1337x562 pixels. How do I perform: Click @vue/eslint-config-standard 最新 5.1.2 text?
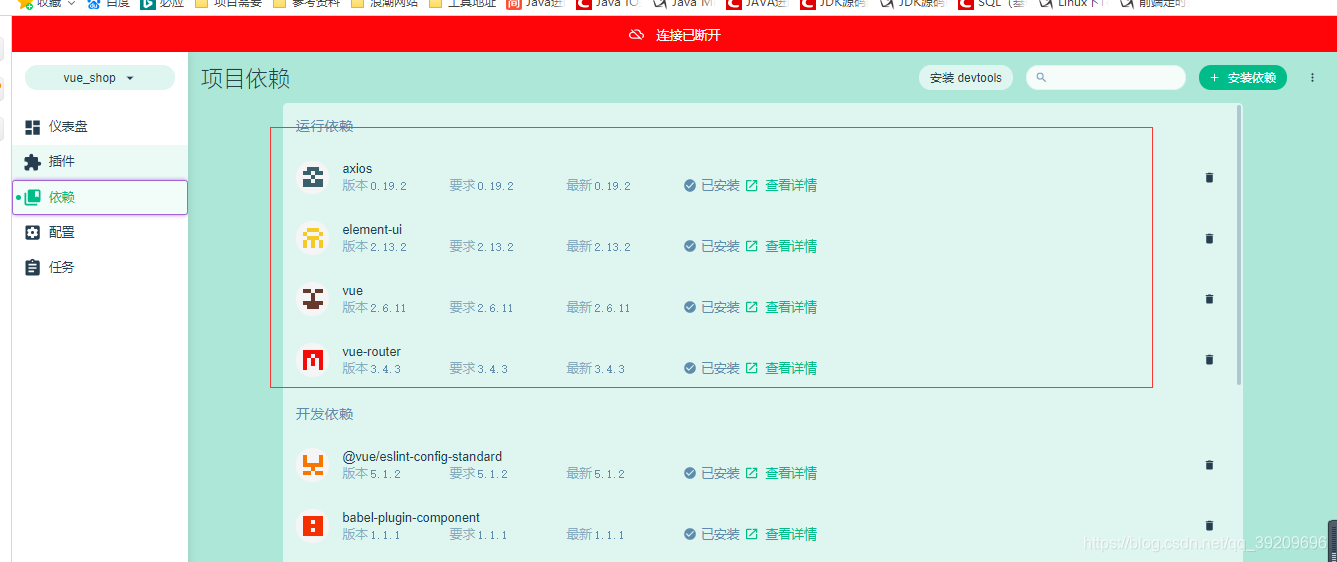click(x=595, y=474)
